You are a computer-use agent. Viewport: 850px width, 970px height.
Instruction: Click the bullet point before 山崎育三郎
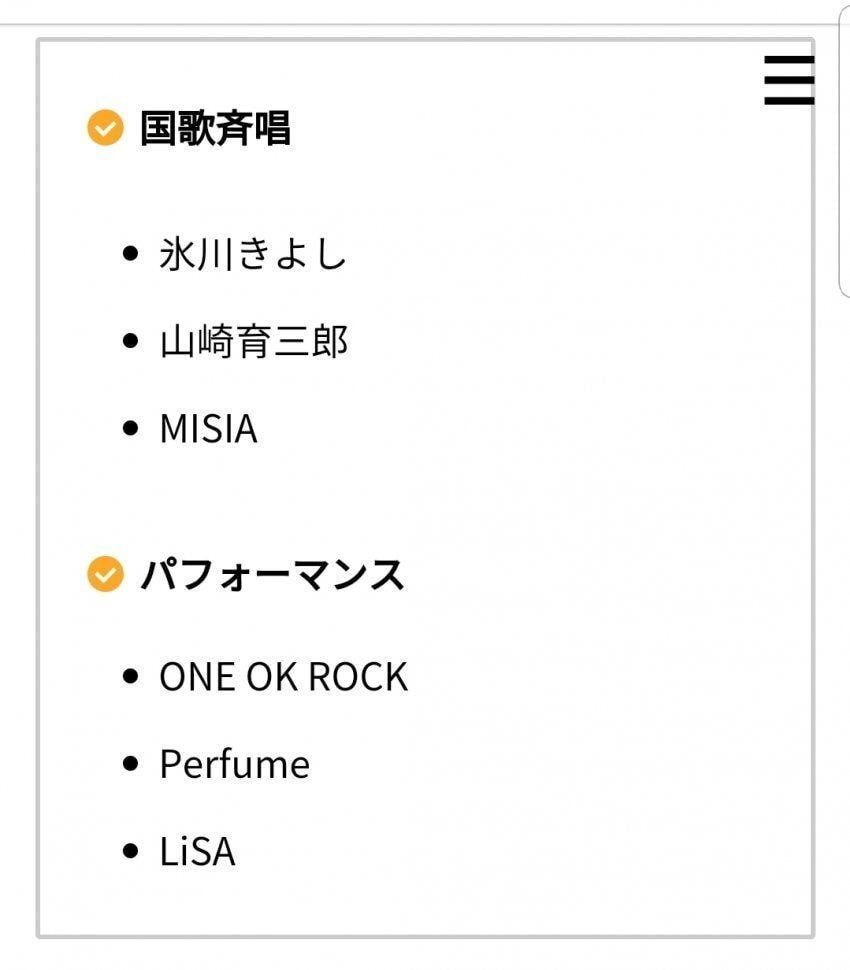[130, 341]
